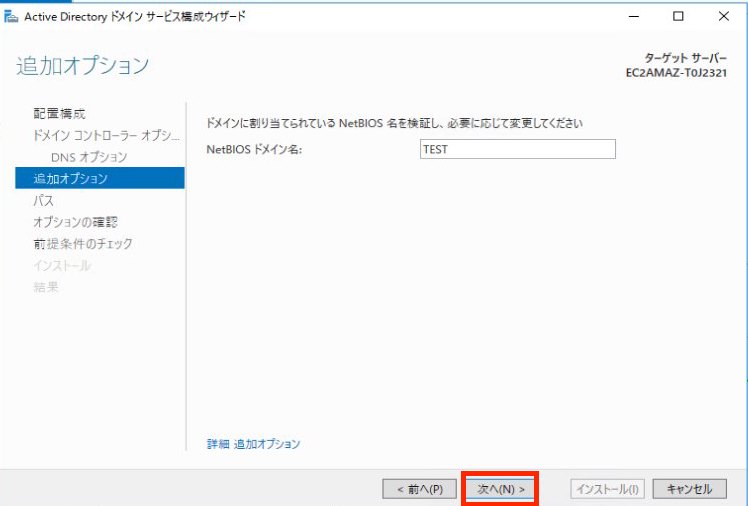748x506 pixels.
Task: Minimize the wizard window
Action: pos(634,16)
